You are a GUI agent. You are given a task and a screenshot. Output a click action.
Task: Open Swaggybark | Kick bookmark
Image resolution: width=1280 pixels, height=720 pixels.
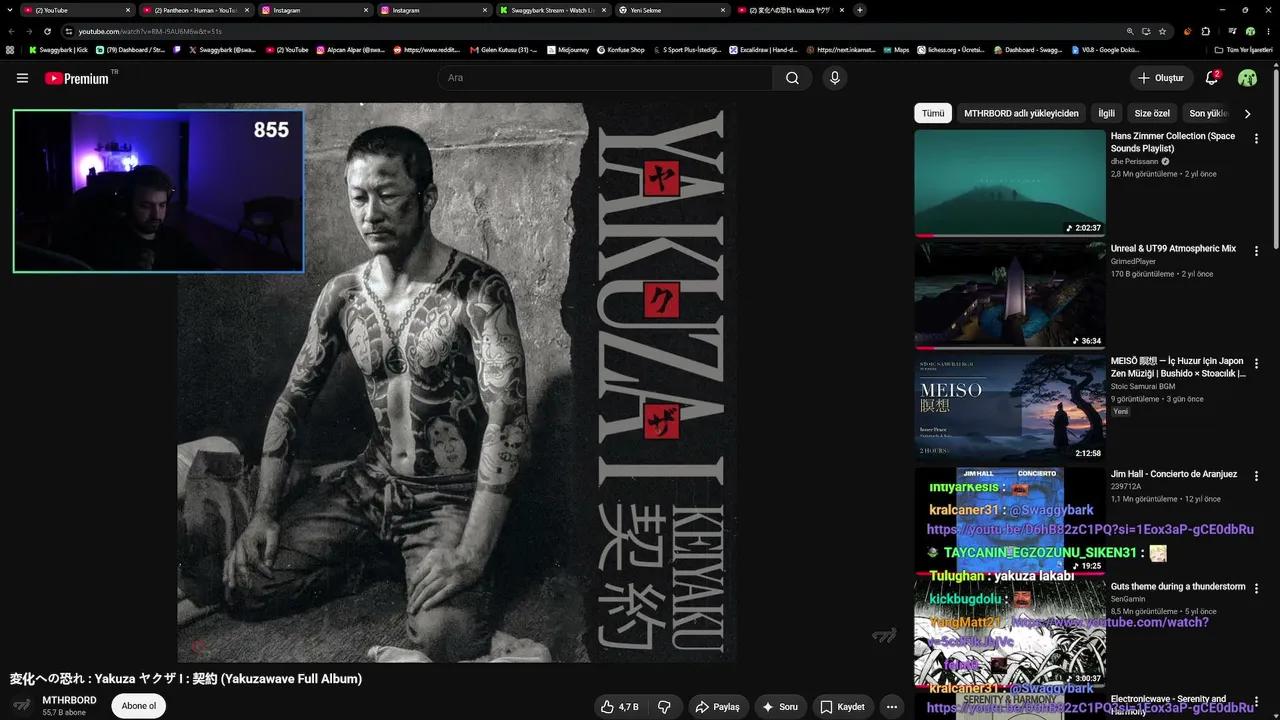tap(58, 49)
